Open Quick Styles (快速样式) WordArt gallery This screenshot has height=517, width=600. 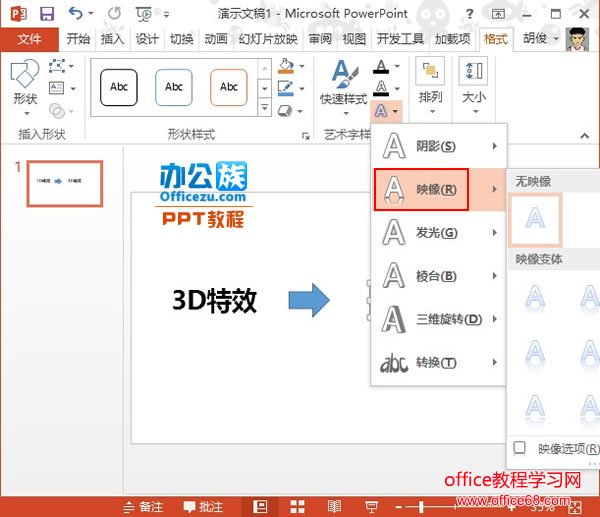tap(344, 88)
